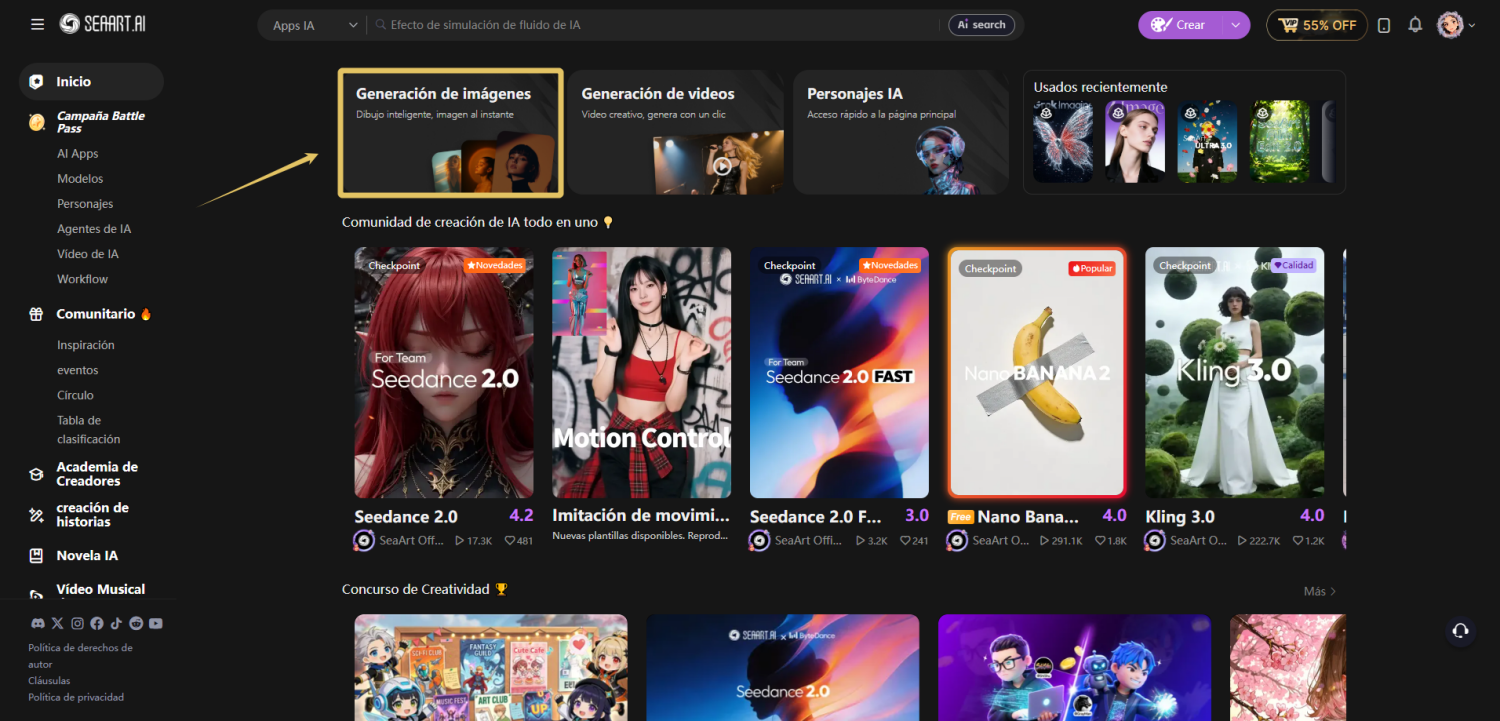Open the Discord social link

(x=38, y=624)
